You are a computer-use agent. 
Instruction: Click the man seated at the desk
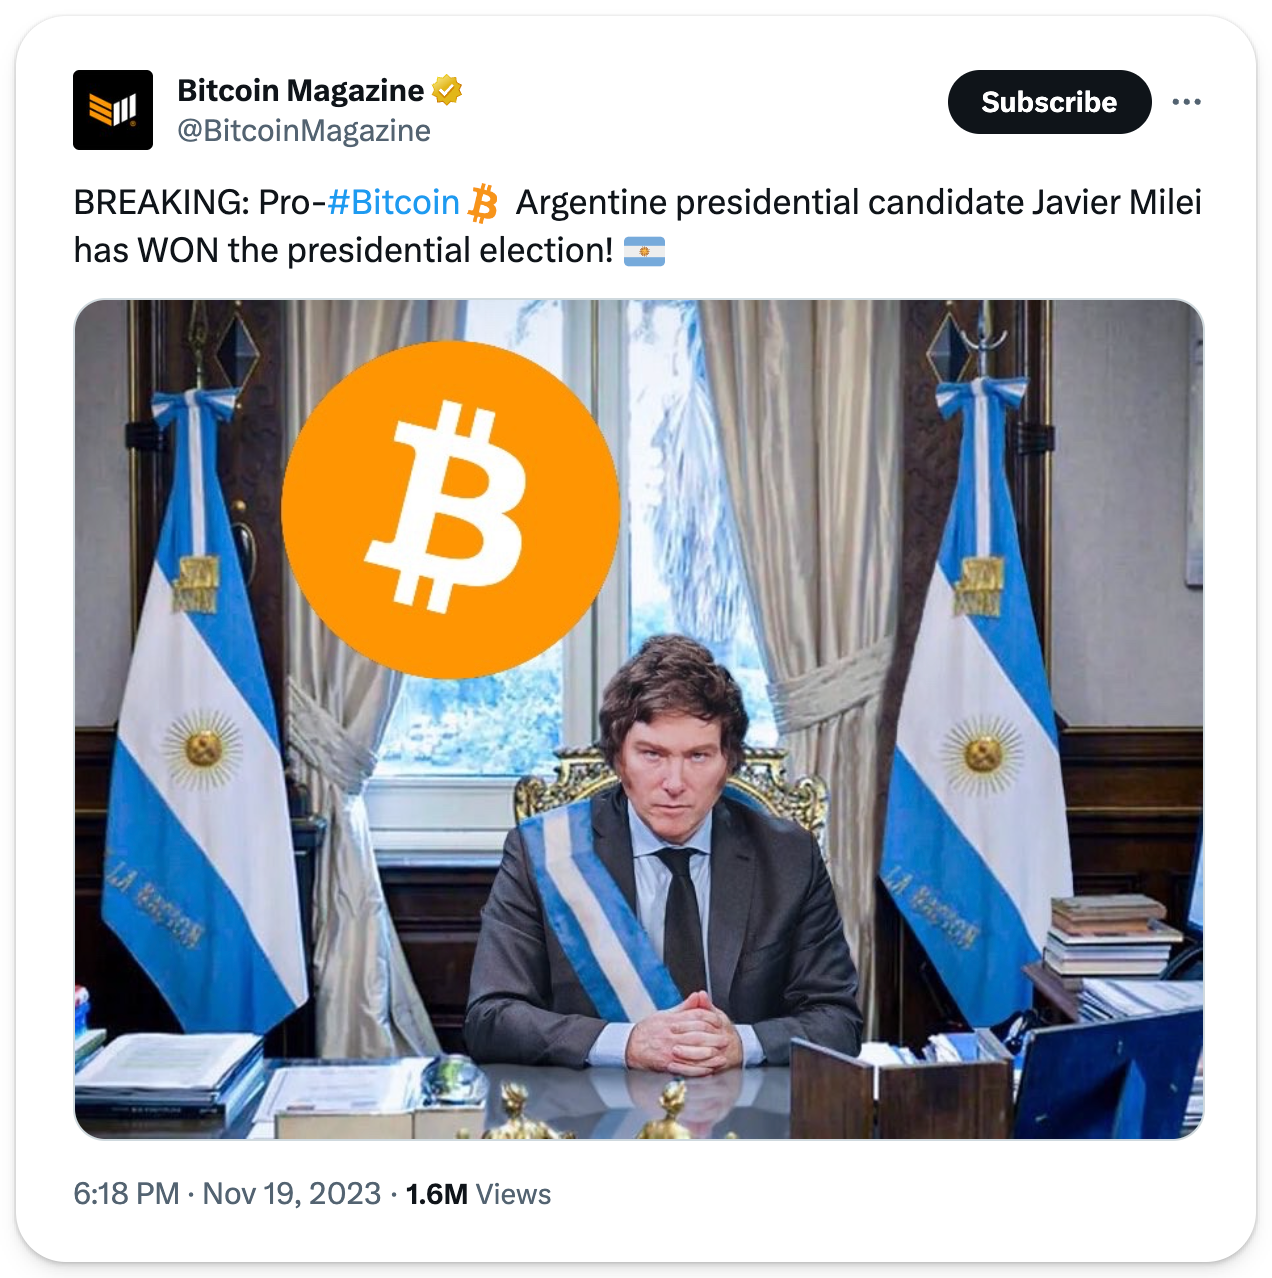pos(665,860)
